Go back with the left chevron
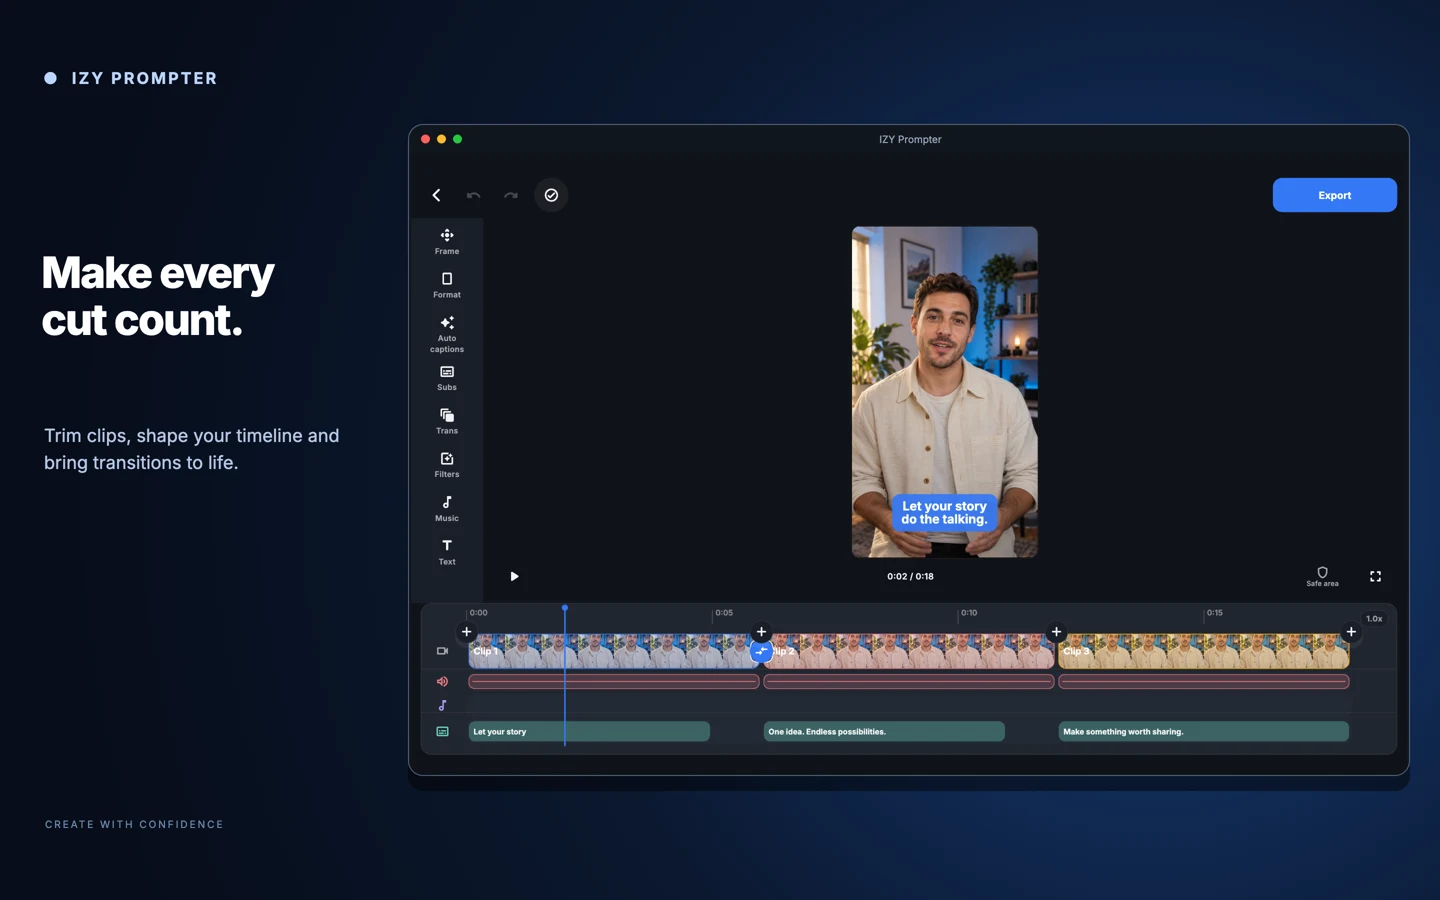 tap(436, 195)
